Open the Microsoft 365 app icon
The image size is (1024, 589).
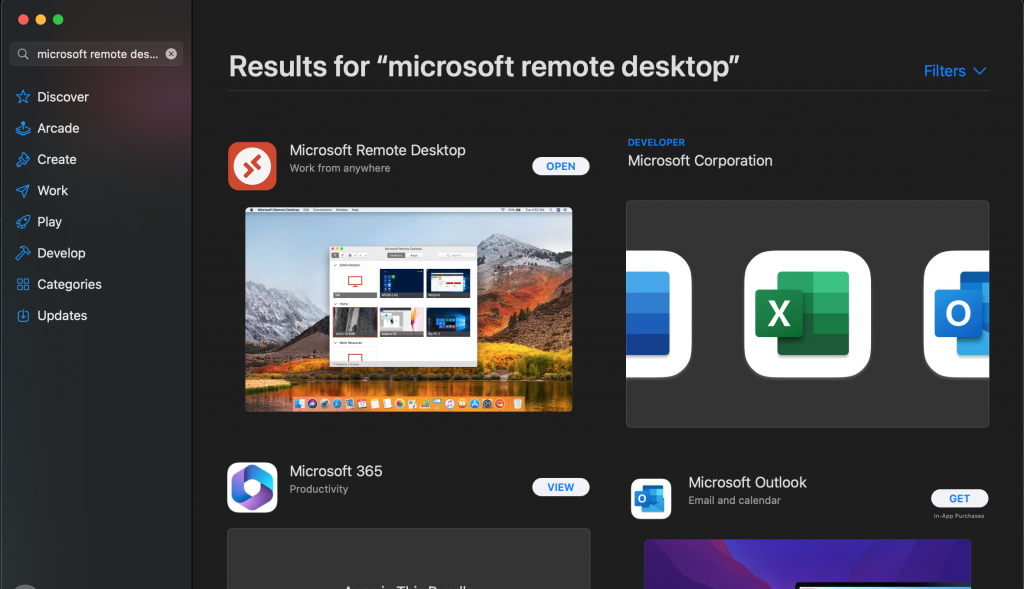coord(252,487)
